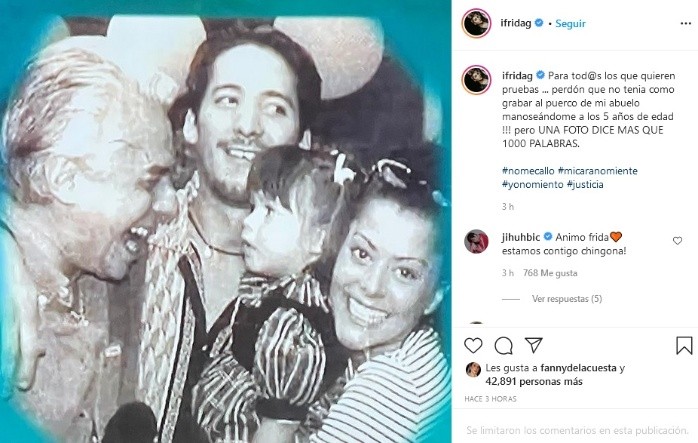Like the post with the heart icon

point(473,345)
